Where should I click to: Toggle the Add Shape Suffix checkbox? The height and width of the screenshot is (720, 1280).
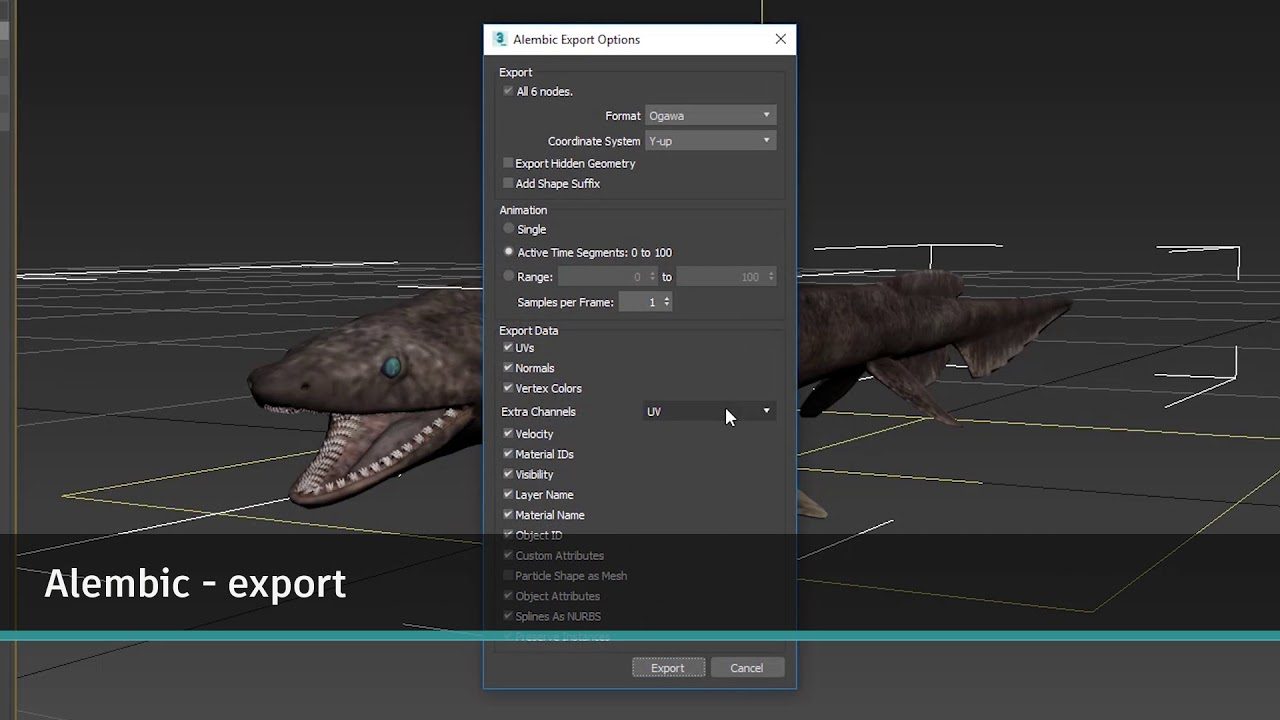coord(508,184)
